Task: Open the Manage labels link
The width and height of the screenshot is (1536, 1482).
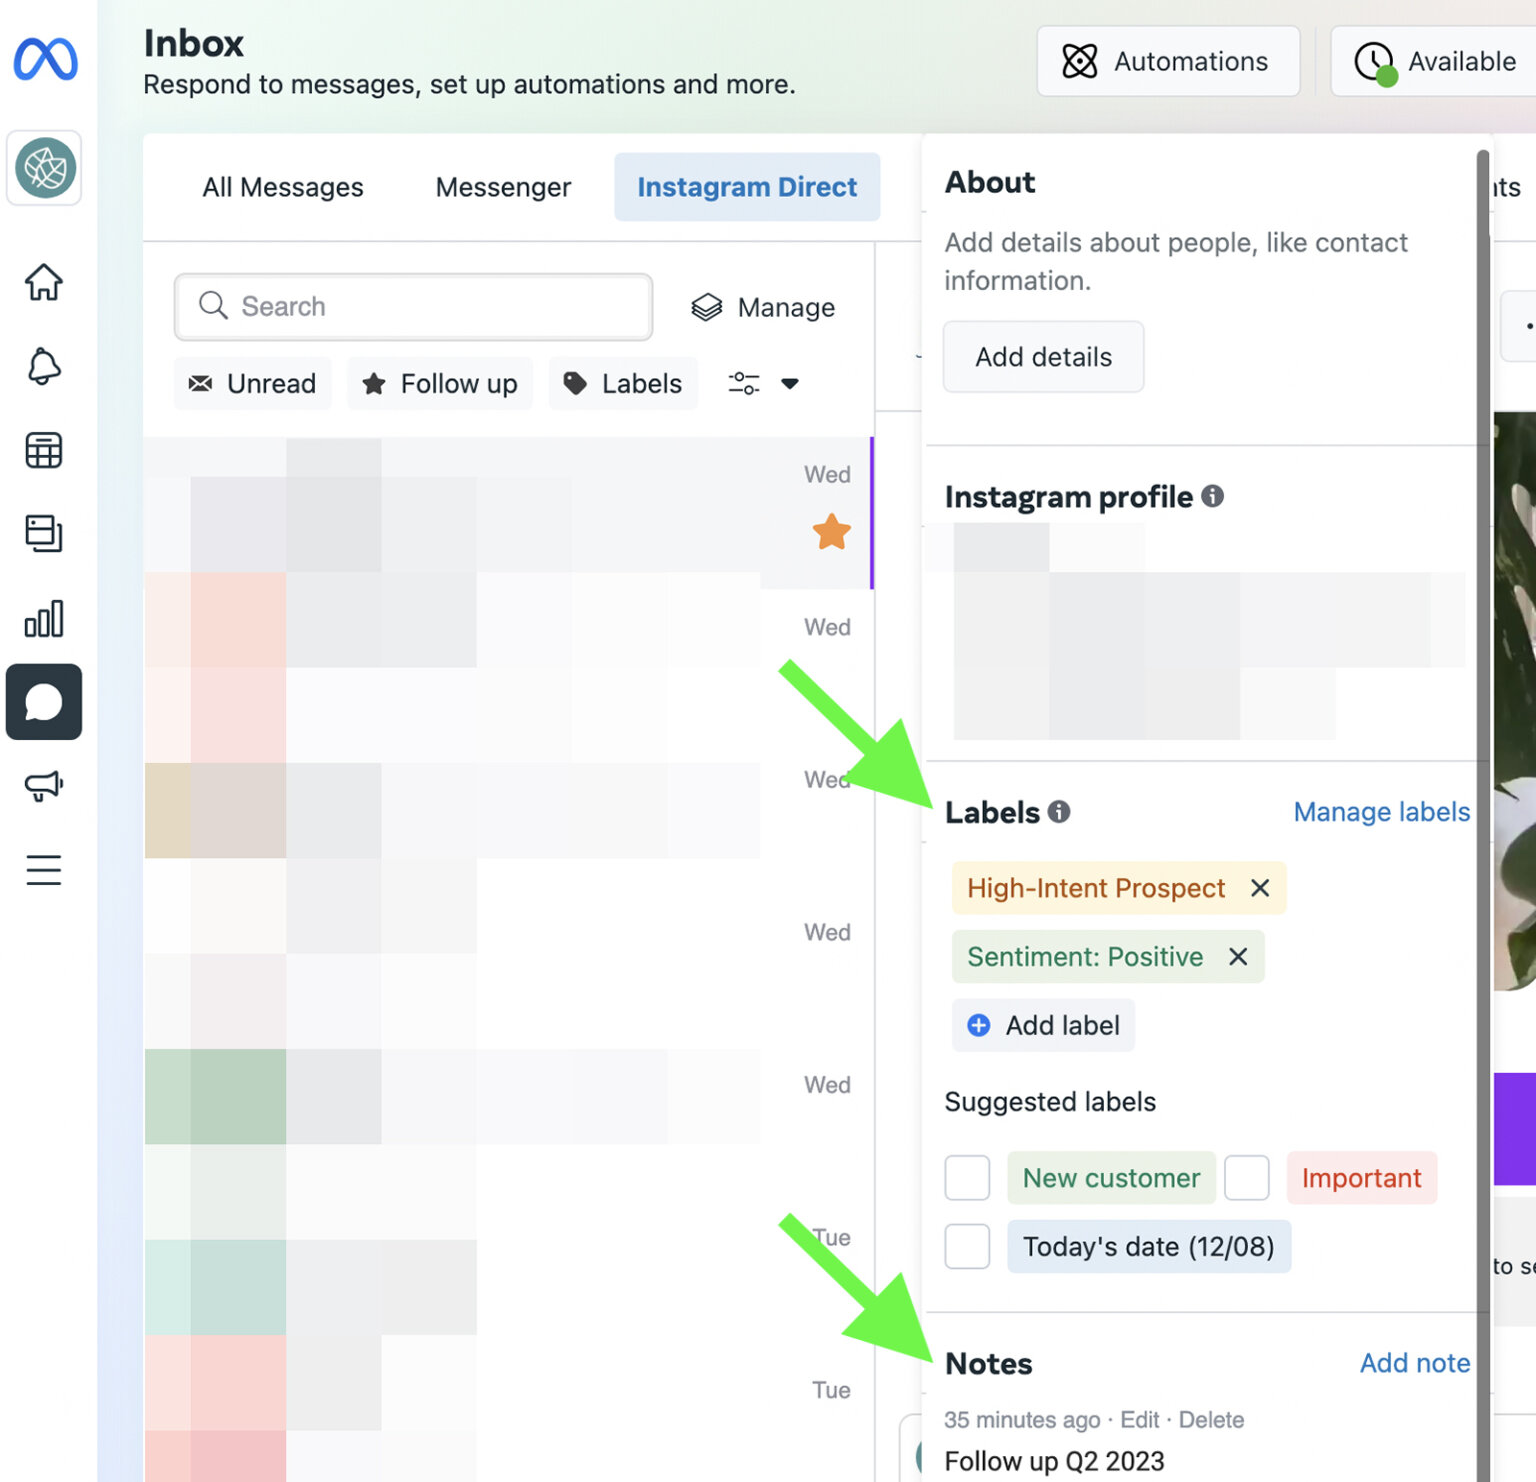Action: pyautogui.click(x=1381, y=812)
